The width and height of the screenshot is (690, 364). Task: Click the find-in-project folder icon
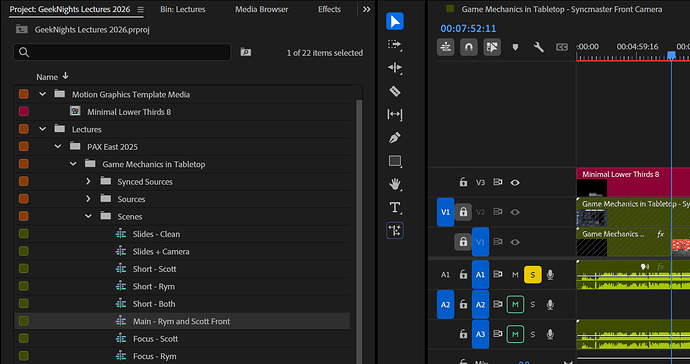[x=246, y=52]
